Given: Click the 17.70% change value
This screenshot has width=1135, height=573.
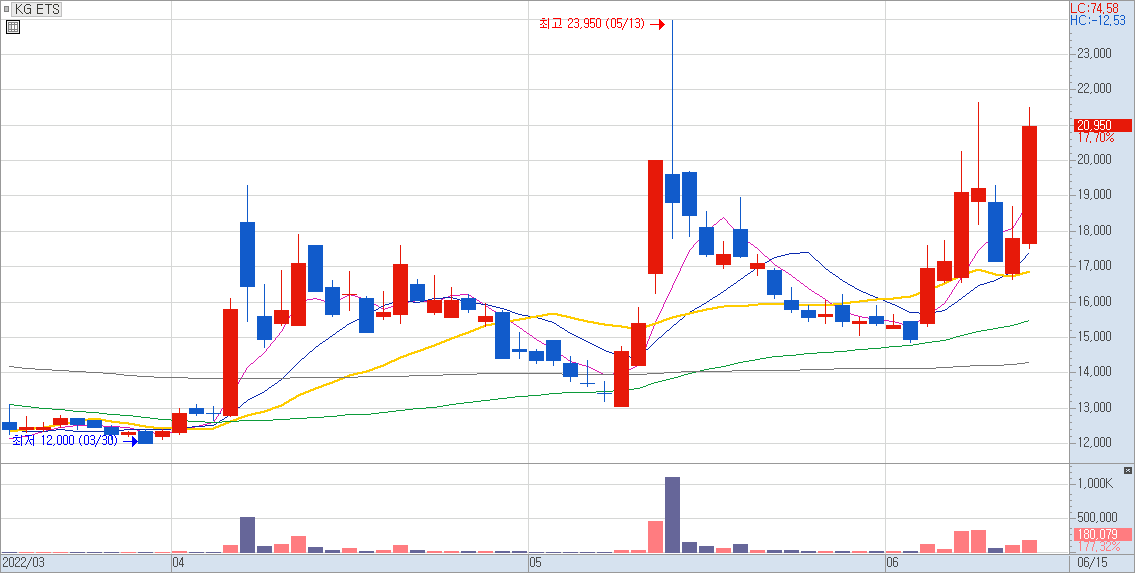Looking at the screenshot, I should point(1095,137).
